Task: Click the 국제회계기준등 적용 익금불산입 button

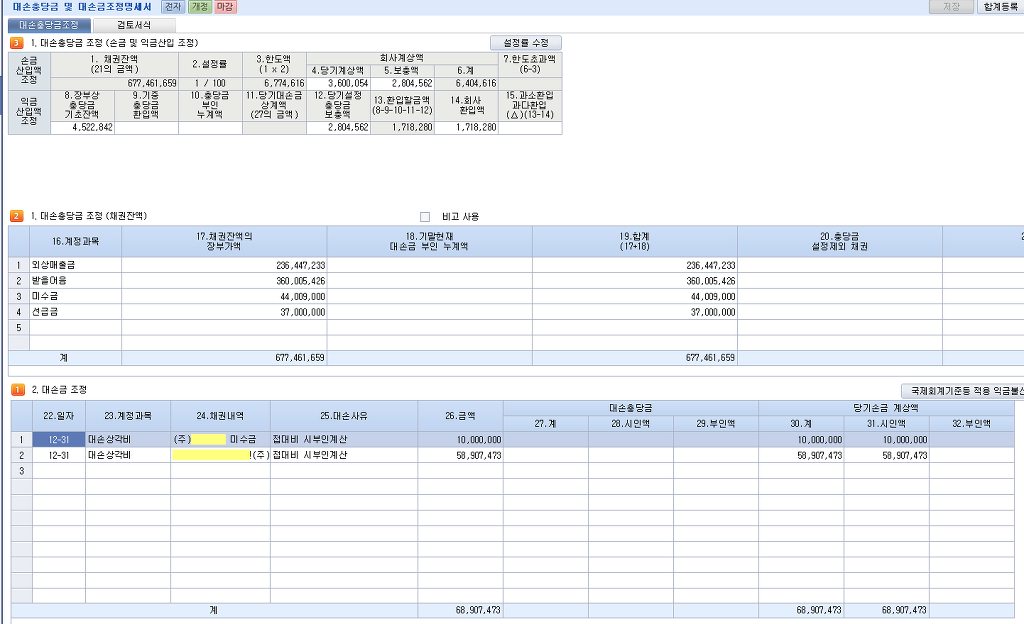Action: [962, 390]
